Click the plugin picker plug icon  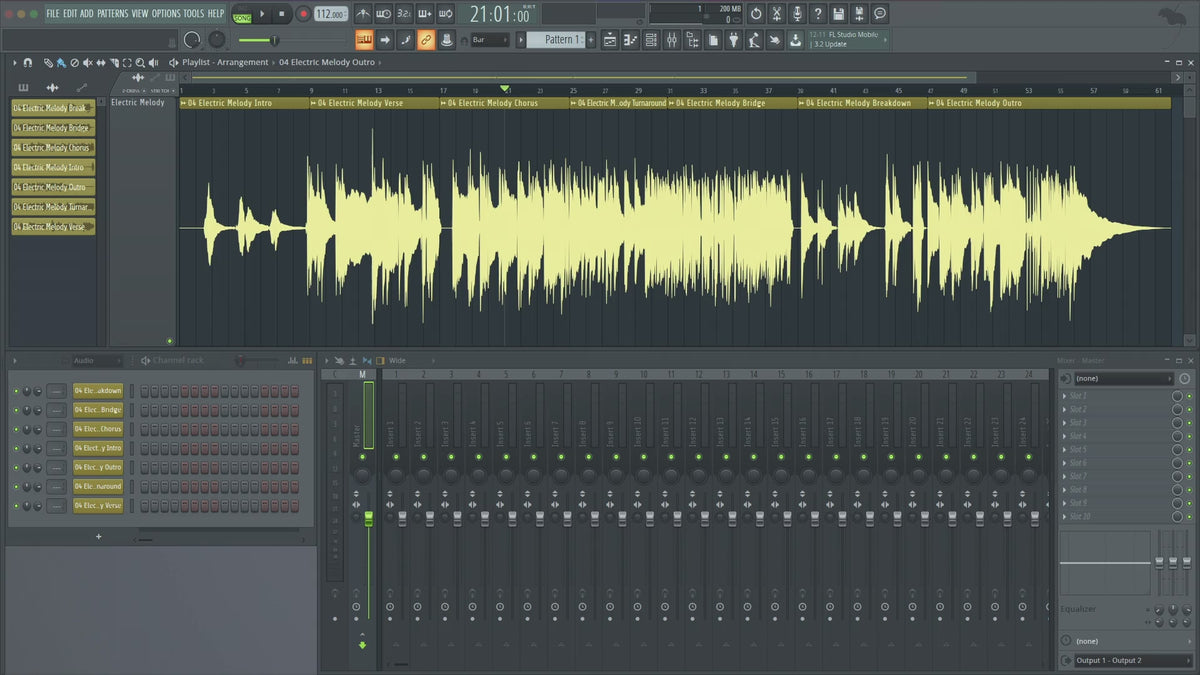(x=733, y=40)
